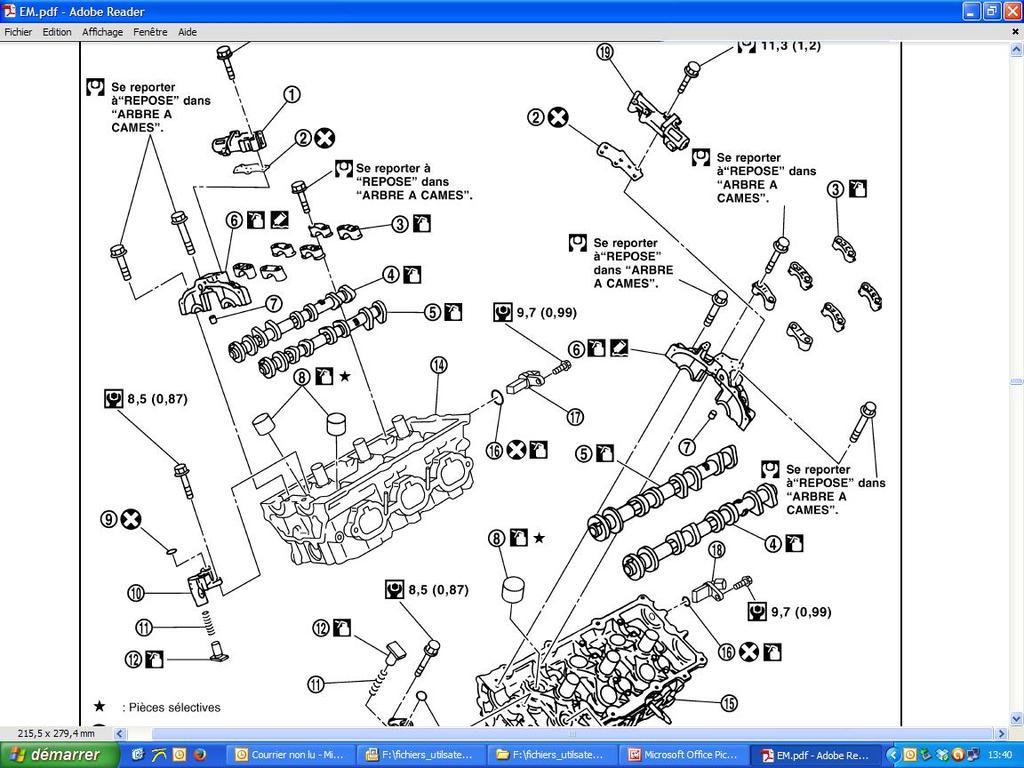Close the document using the menu bar x
Screen dimensions: 1024x768
1014,32
